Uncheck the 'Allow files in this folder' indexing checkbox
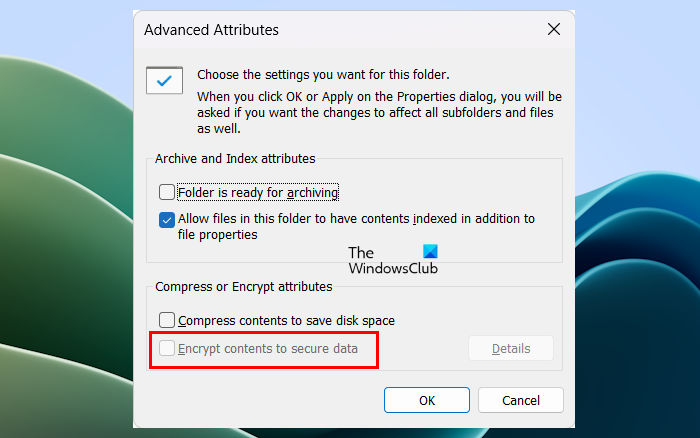 (167, 220)
